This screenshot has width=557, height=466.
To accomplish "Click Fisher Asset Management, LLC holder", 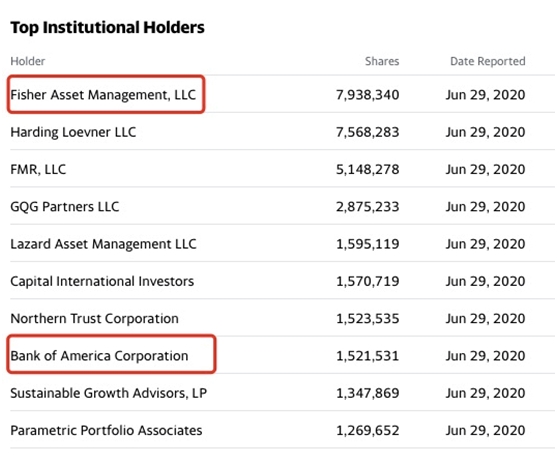I will 103,95.
